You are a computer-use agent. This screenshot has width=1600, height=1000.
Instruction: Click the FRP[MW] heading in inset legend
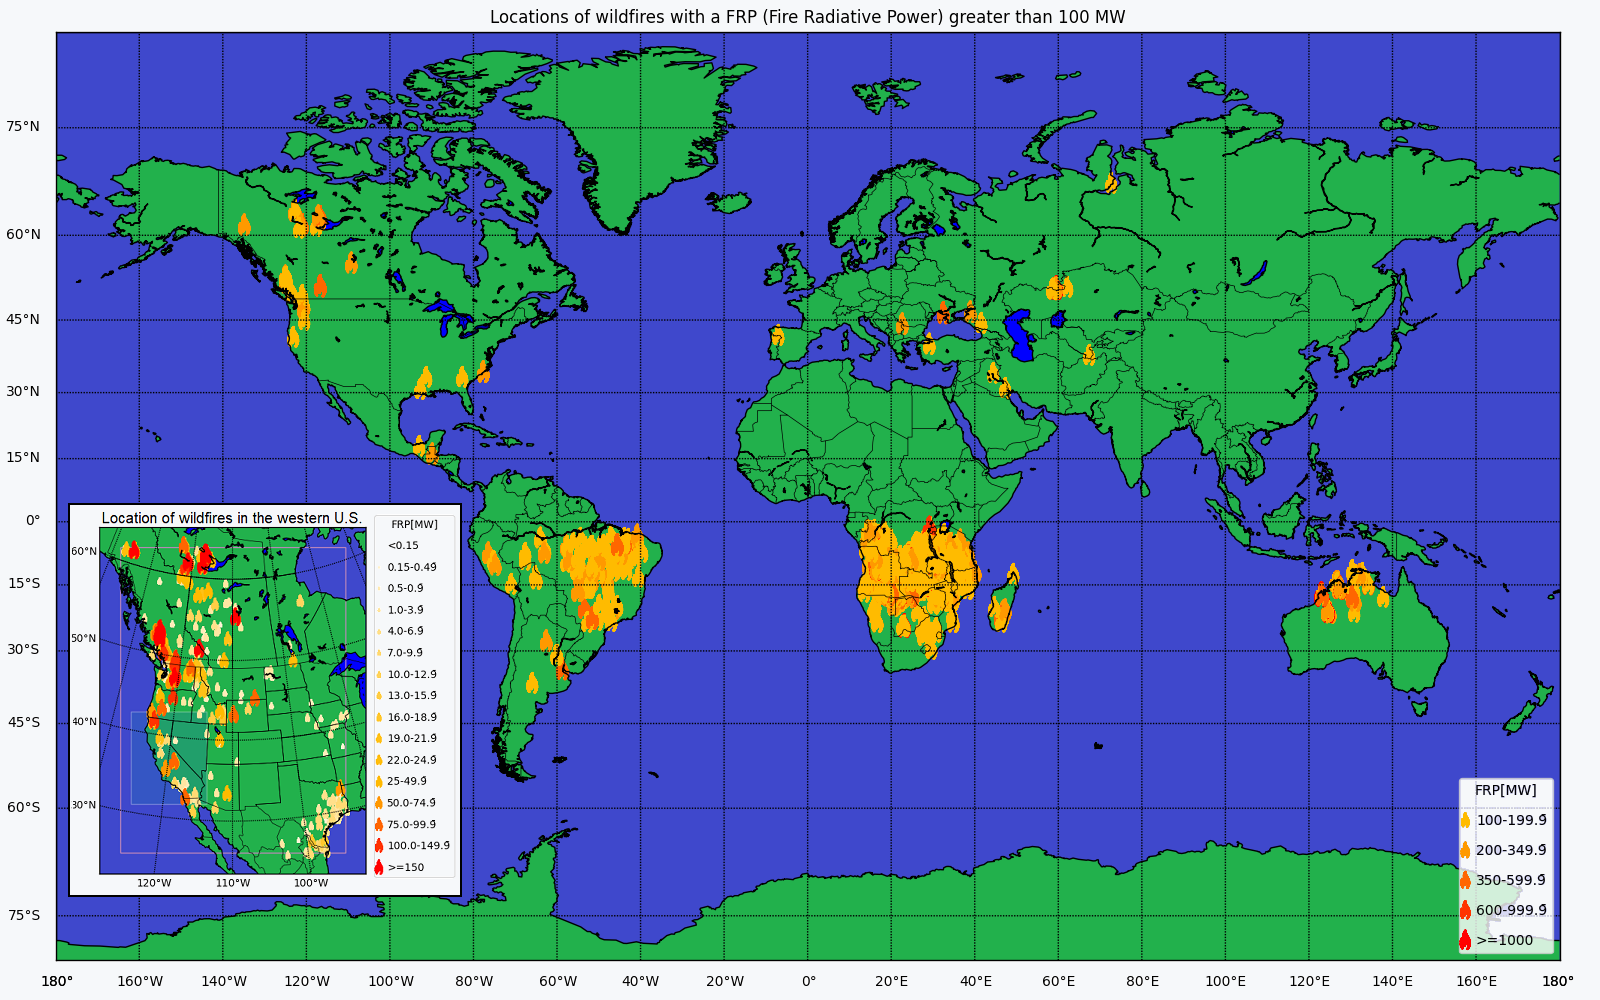tap(414, 525)
